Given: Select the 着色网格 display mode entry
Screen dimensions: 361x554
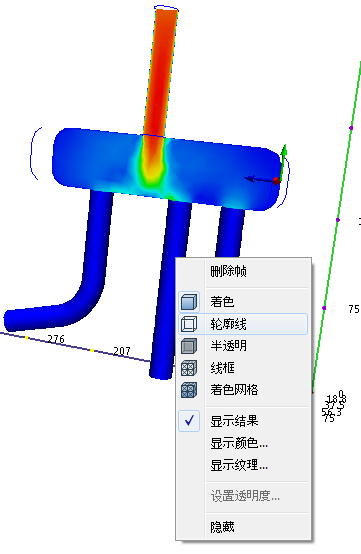Looking at the screenshot, I should [234, 390].
